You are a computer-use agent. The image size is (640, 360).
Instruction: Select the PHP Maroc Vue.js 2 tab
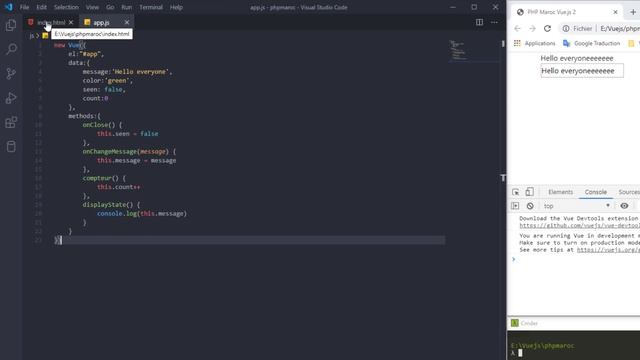pos(567,12)
